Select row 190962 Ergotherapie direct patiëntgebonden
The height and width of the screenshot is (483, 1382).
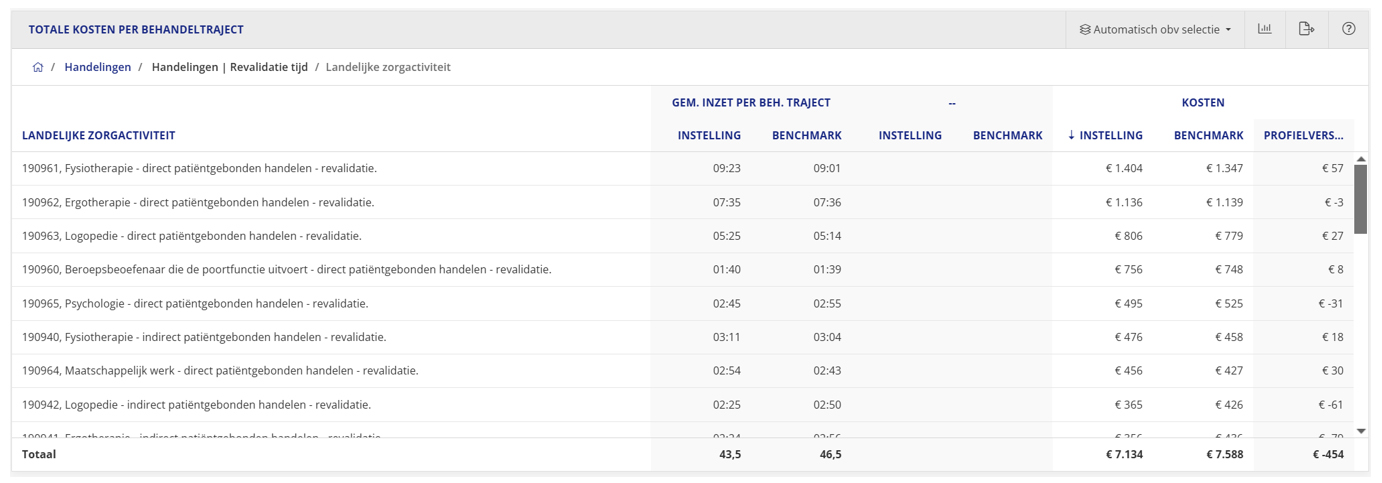click(683, 202)
